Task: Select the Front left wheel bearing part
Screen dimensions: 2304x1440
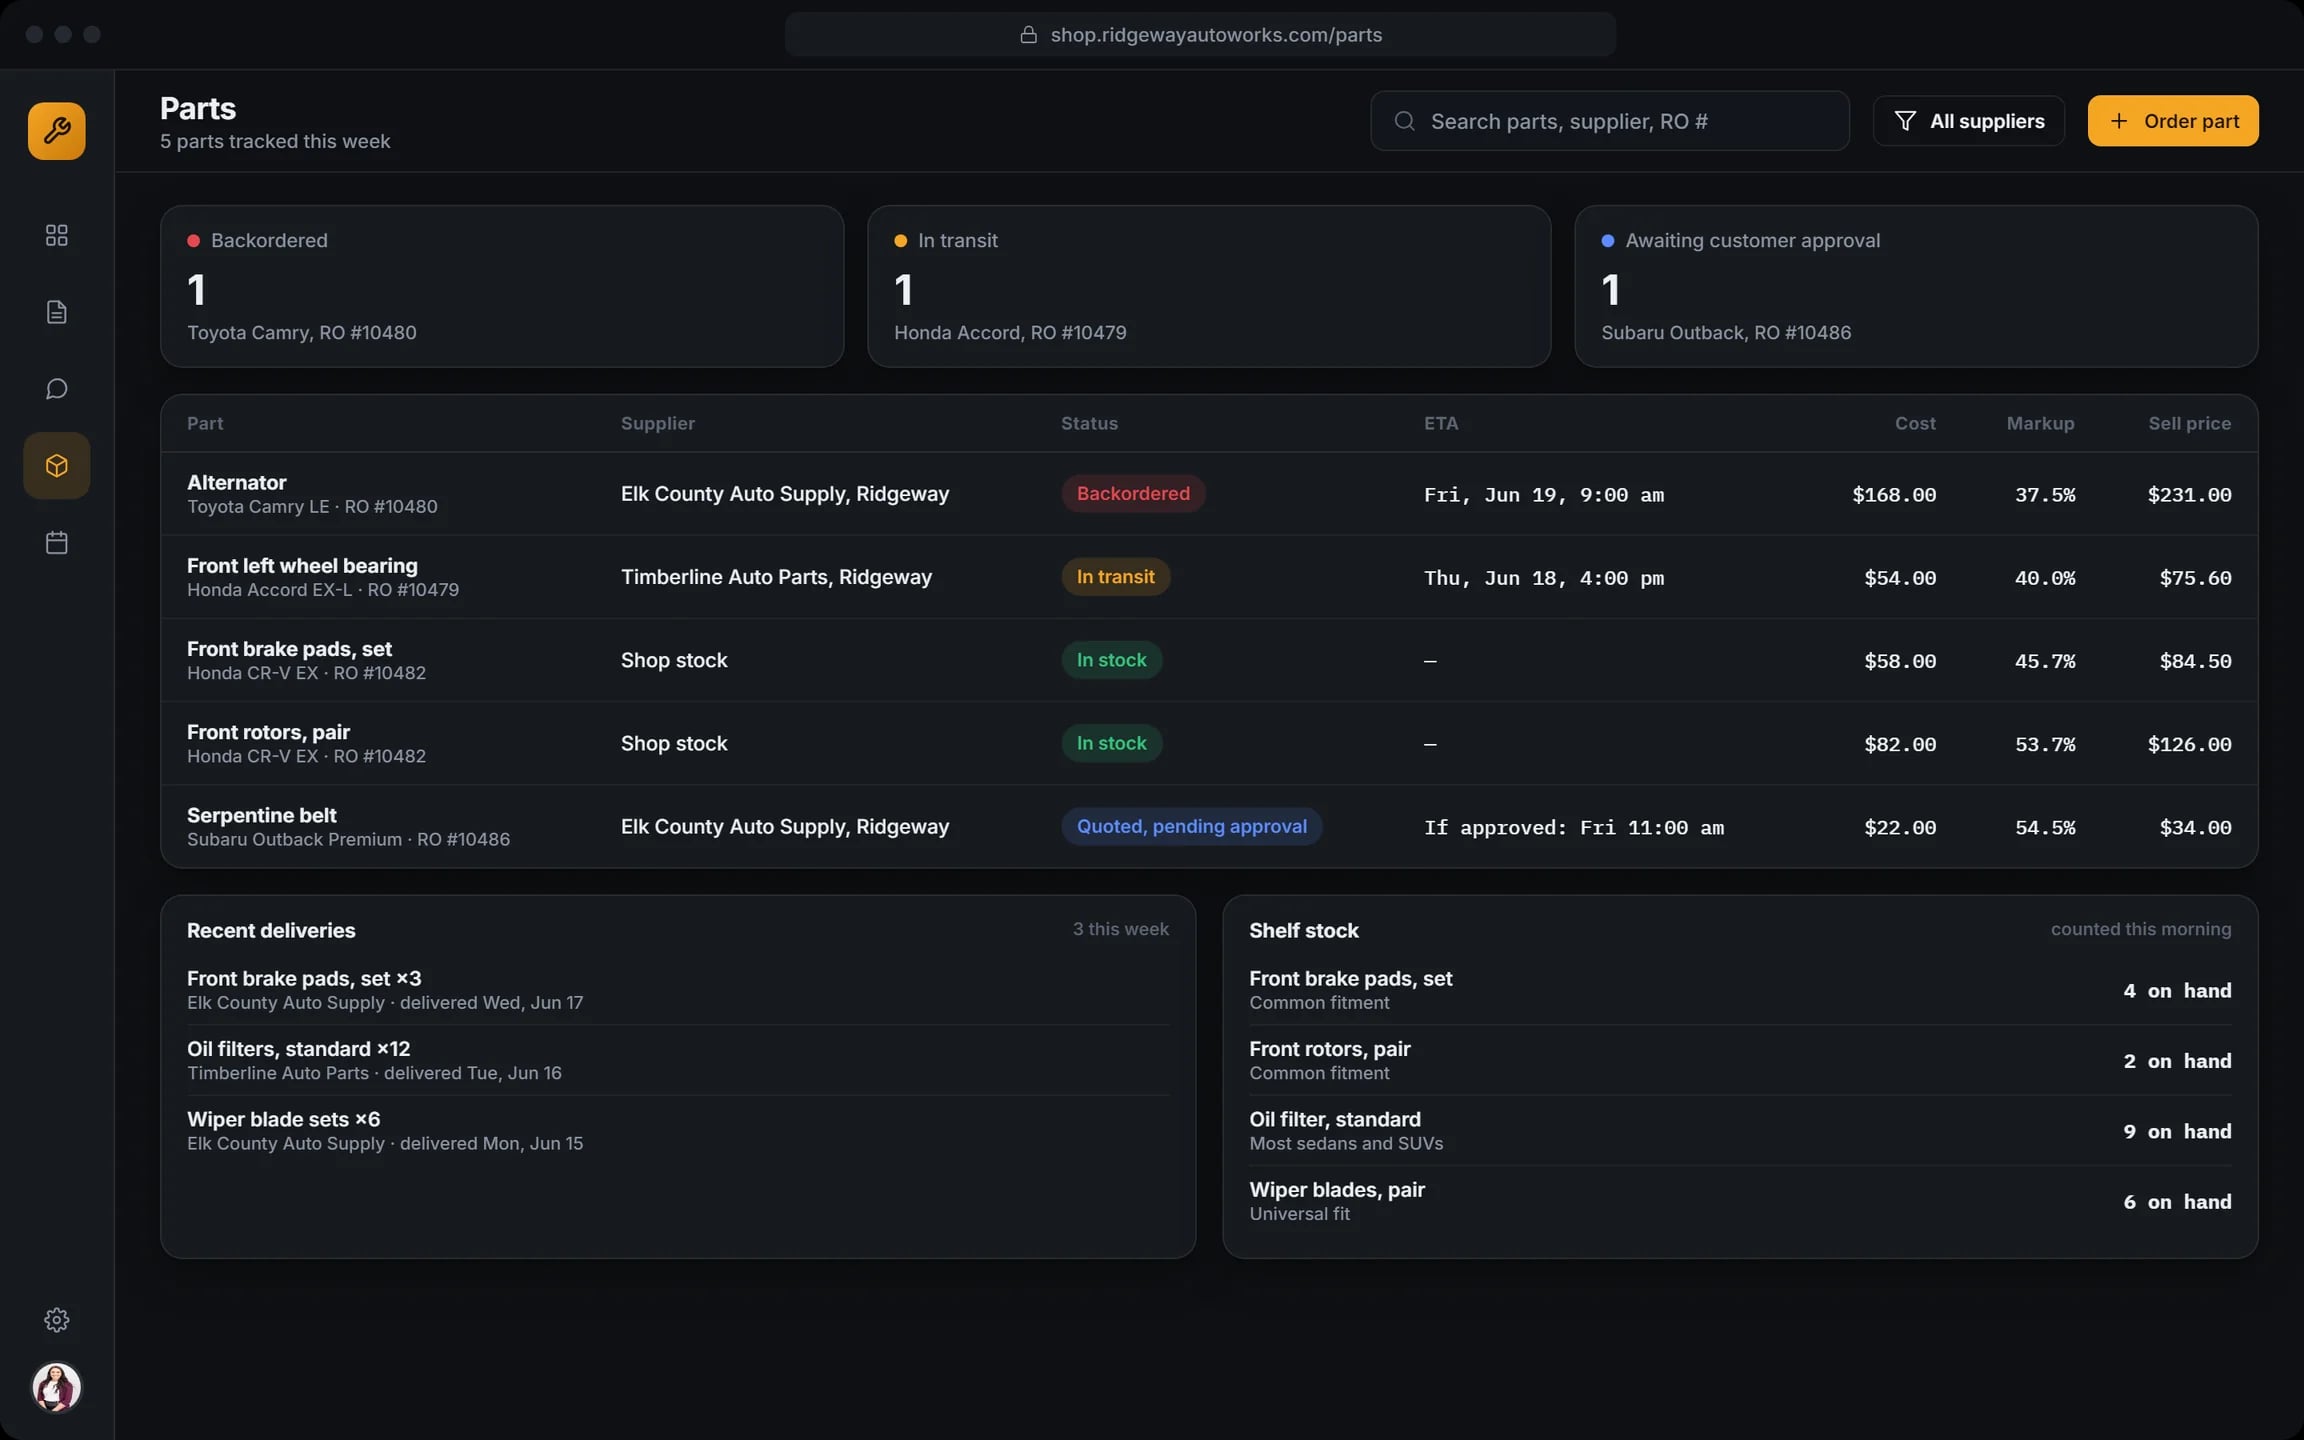Action: pos(302,566)
